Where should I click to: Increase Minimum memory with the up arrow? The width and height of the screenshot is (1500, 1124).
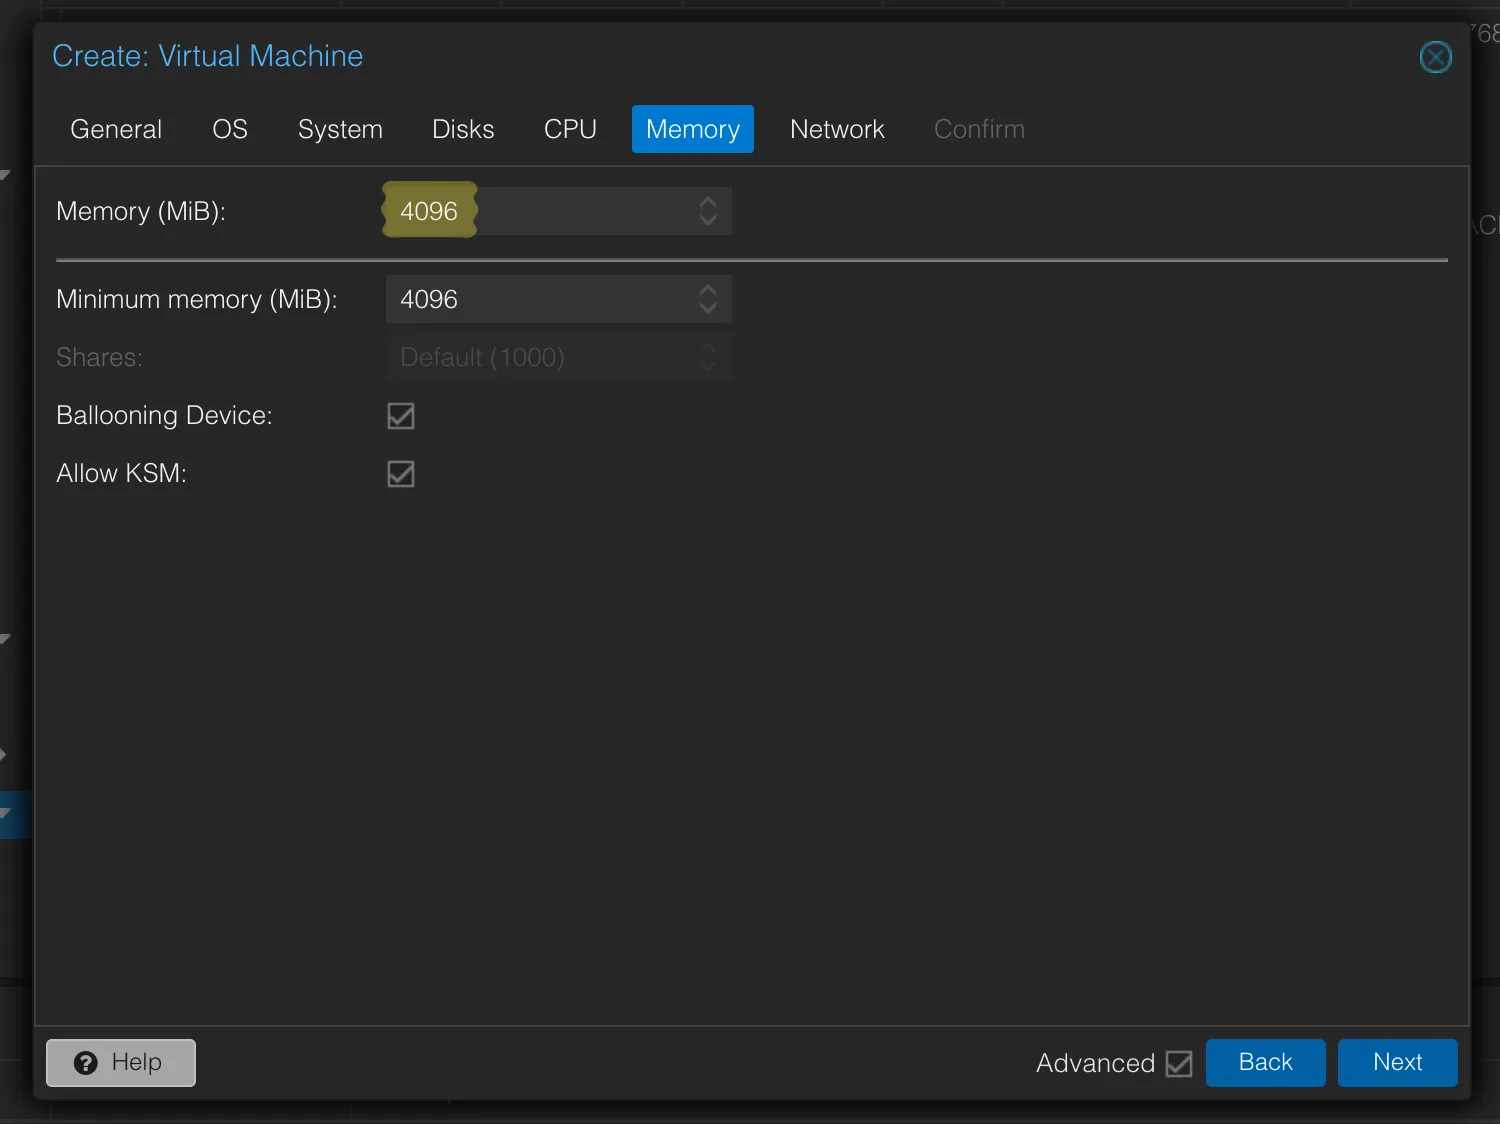pyautogui.click(x=708, y=290)
